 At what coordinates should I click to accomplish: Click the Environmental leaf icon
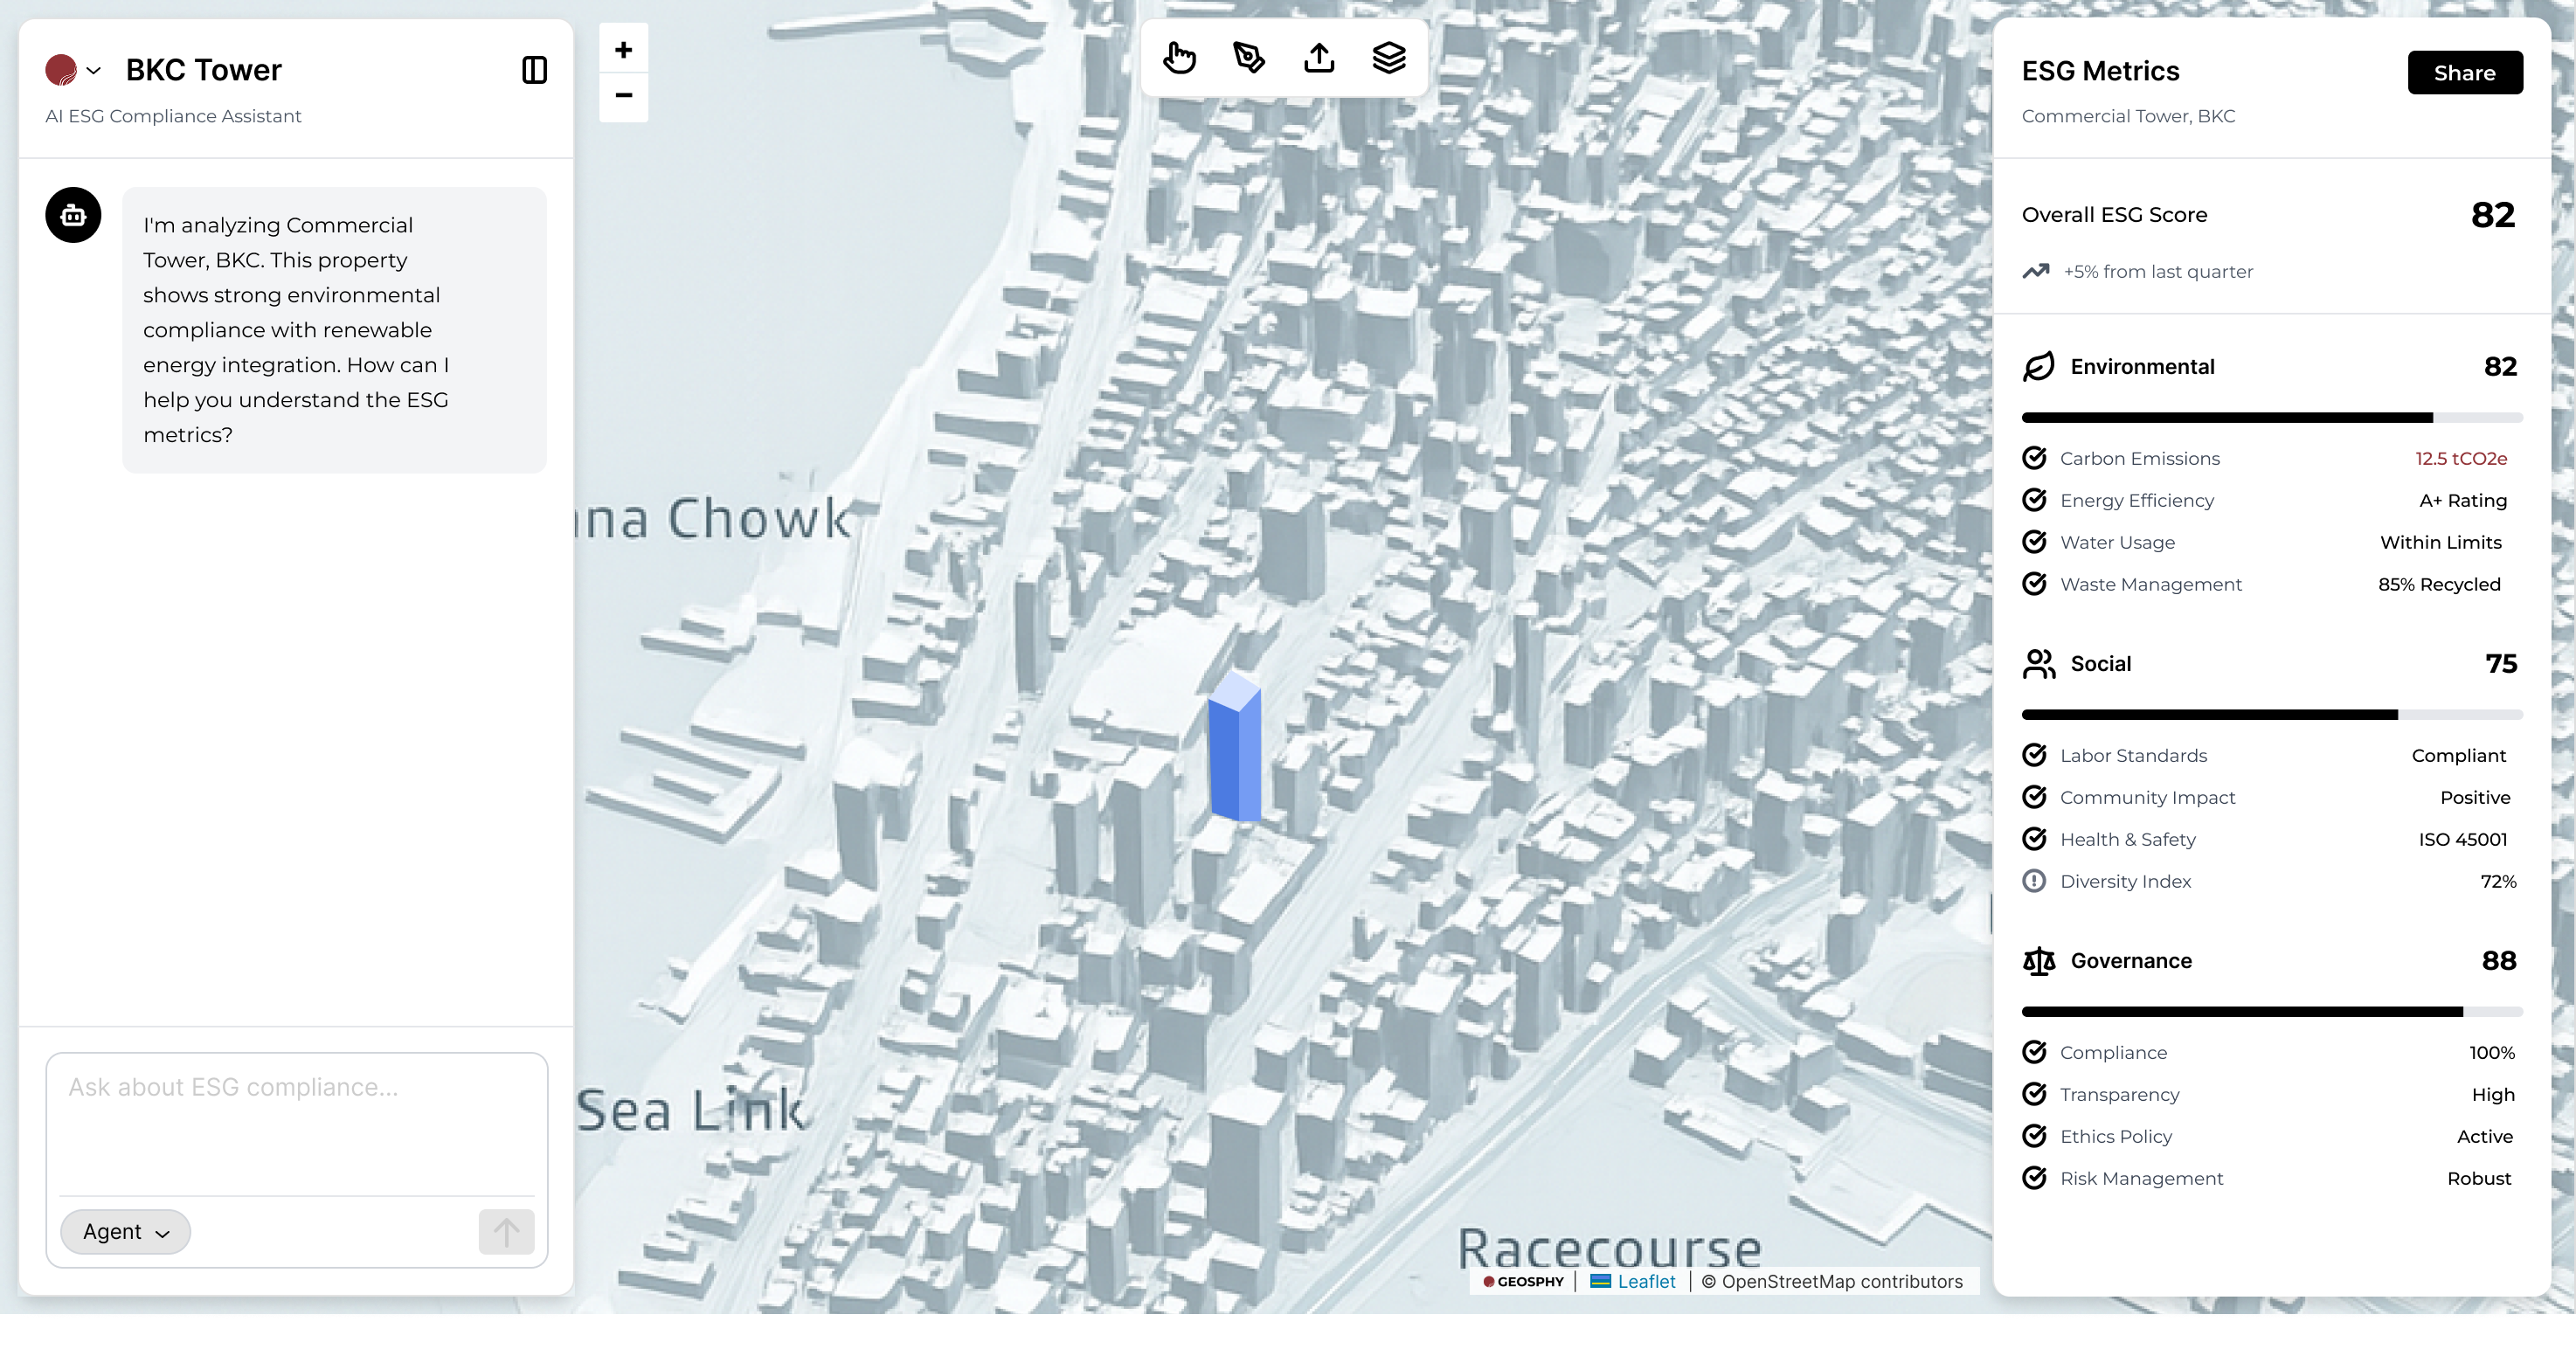point(2039,366)
